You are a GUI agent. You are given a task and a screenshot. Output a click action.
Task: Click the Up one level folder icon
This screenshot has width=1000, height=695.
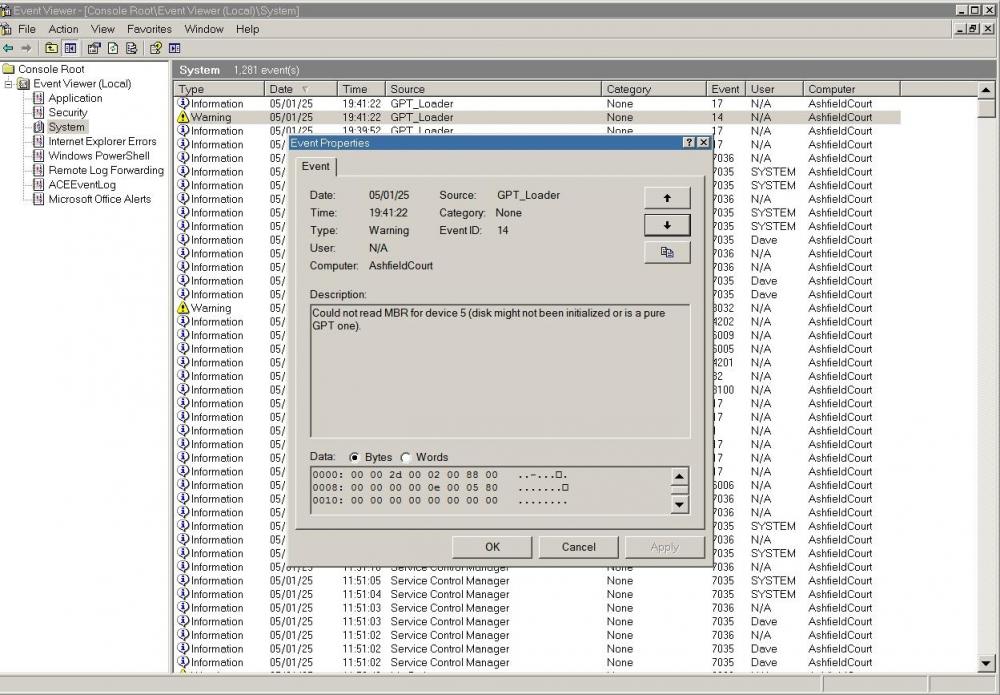tap(52, 48)
